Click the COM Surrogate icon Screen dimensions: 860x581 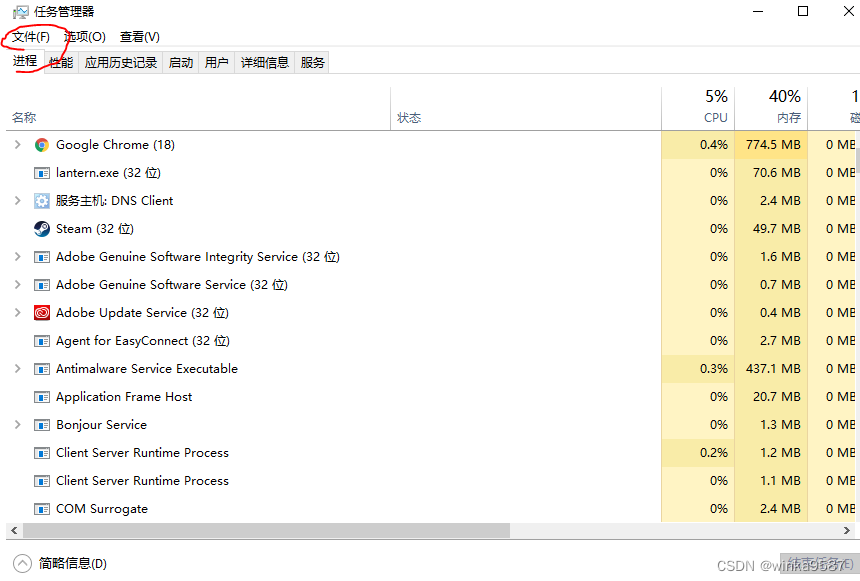pos(42,509)
